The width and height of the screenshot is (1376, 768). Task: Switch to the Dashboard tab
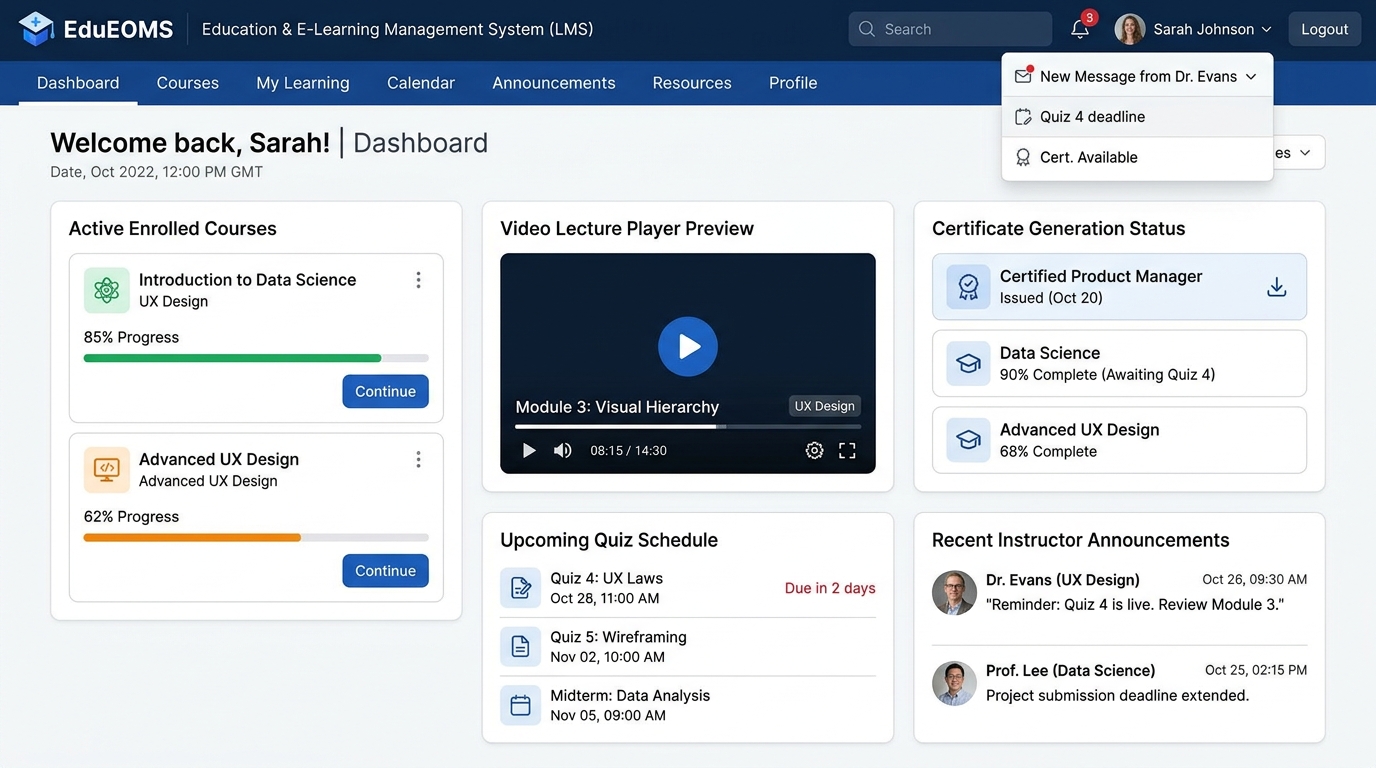tap(78, 83)
